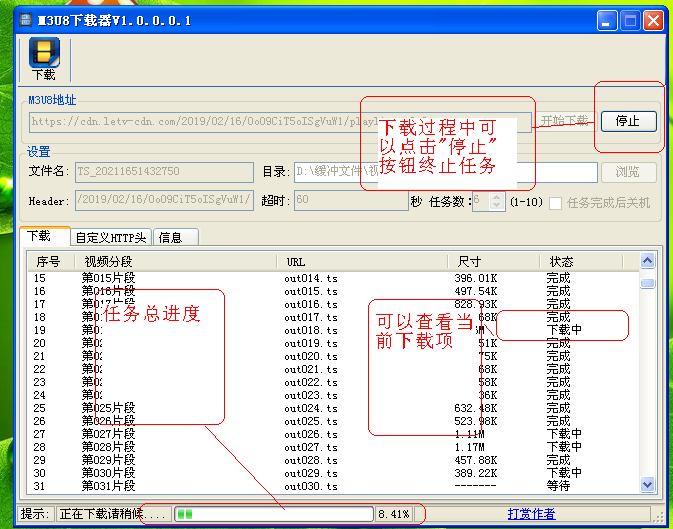This screenshot has height=529, width=673.
Task: Click the Header input field
Action: tap(164, 201)
